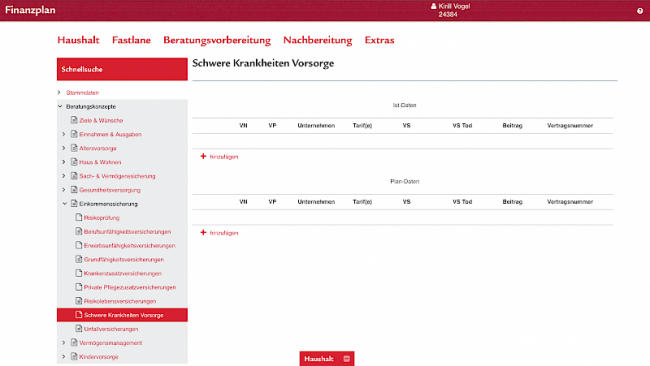Open Berufsunfähigkeitsversicherungen page
The image size is (650, 366).
(x=127, y=232)
